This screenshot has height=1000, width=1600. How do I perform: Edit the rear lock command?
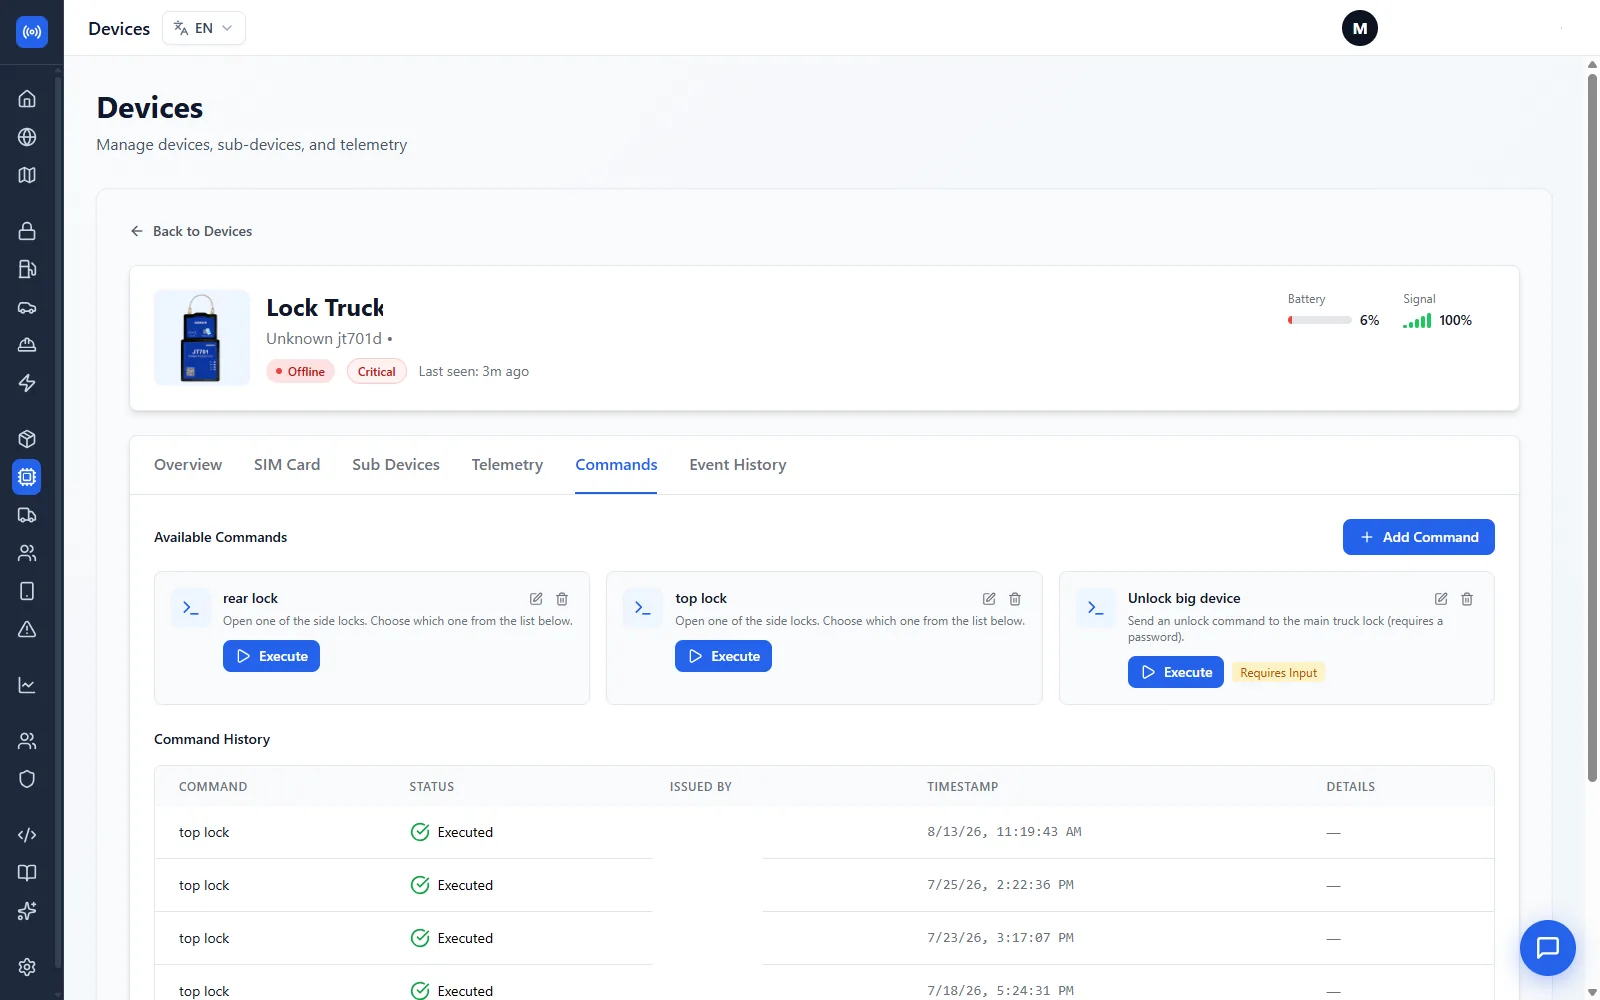(536, 599)
